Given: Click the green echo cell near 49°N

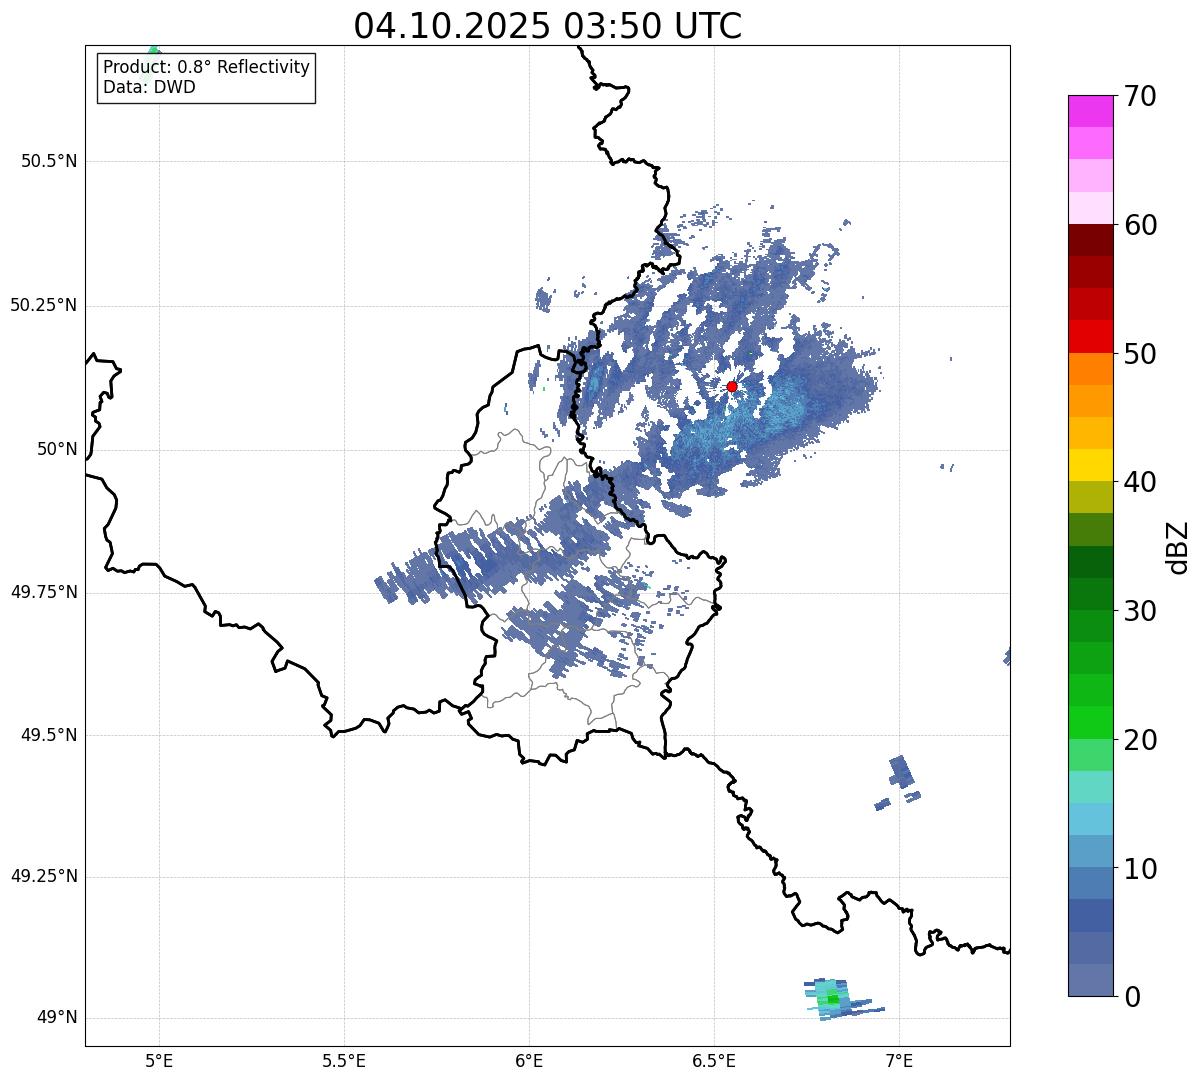Looking at the screenshot, I should pyautogui.click(x=830, y=999).
